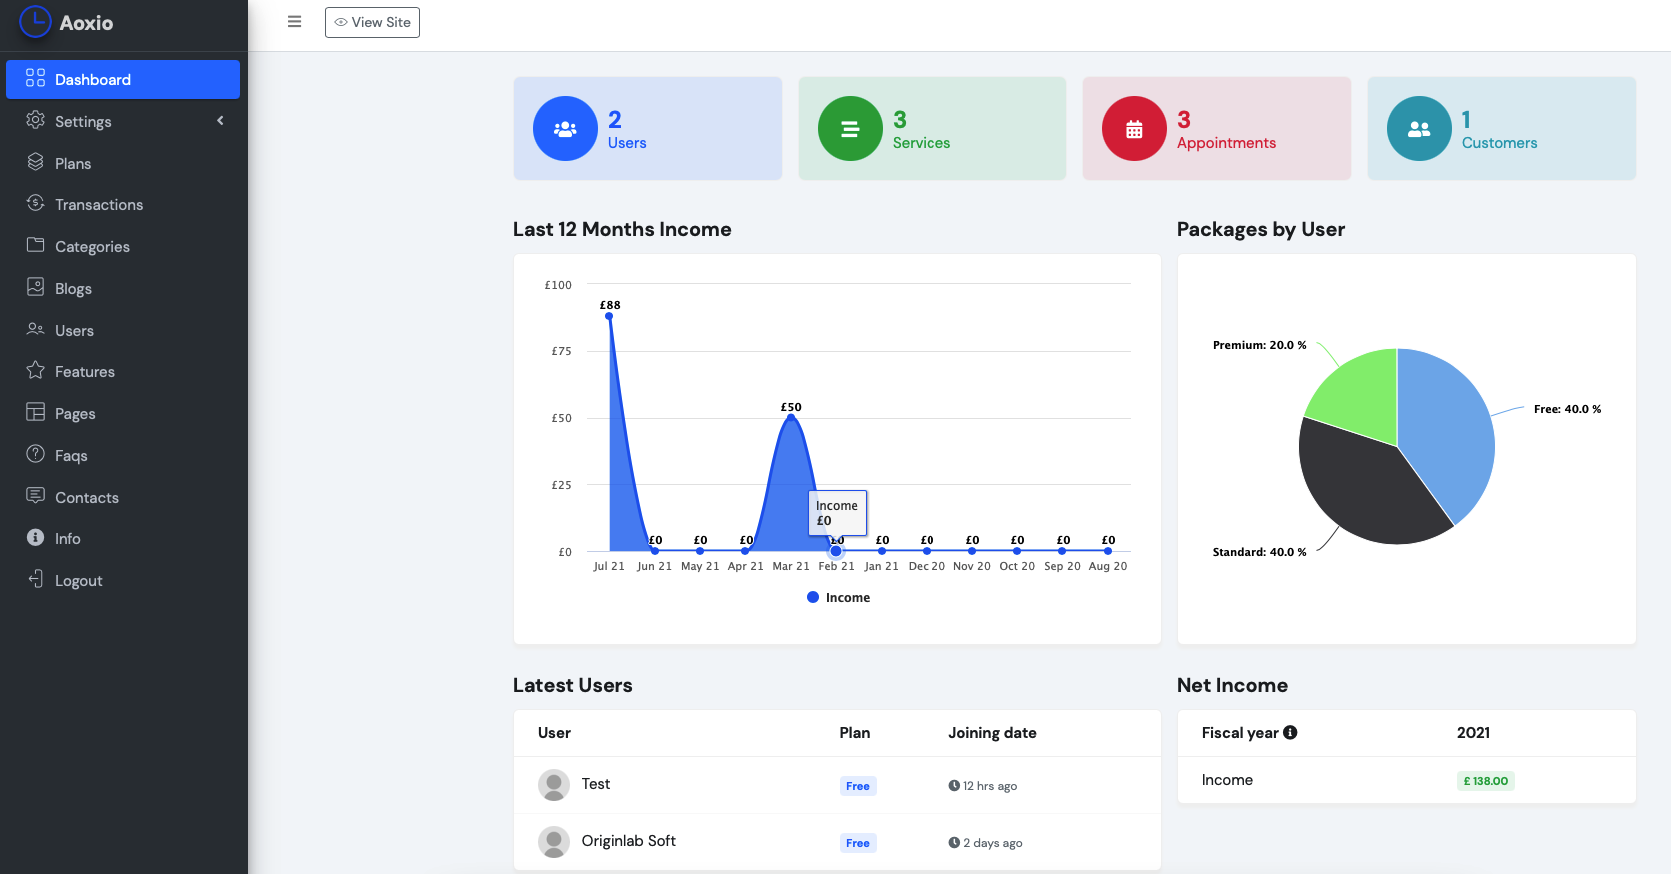Click the red Appointments calendar icon circle
This screenshot has height=874, width=1671.
click(x=1134, y=129)
